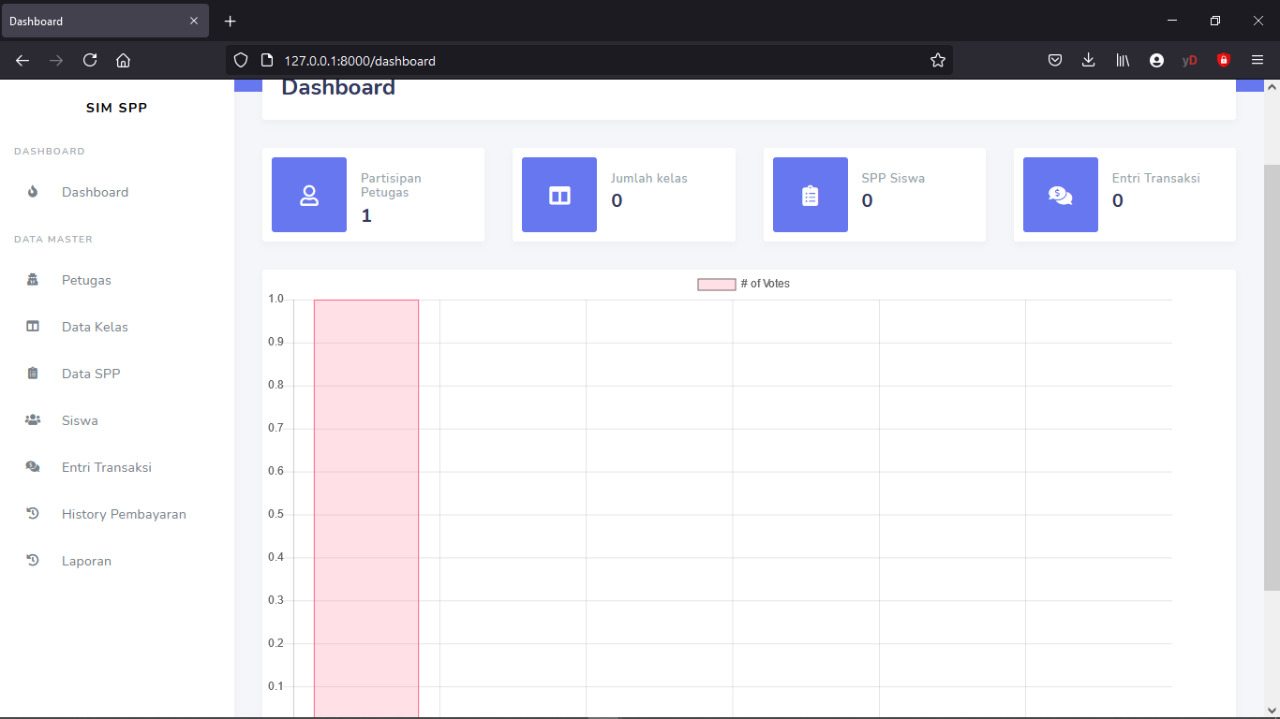Click the pink bar in the chart
The image size is (1280, 719).
tap(366, 500)
